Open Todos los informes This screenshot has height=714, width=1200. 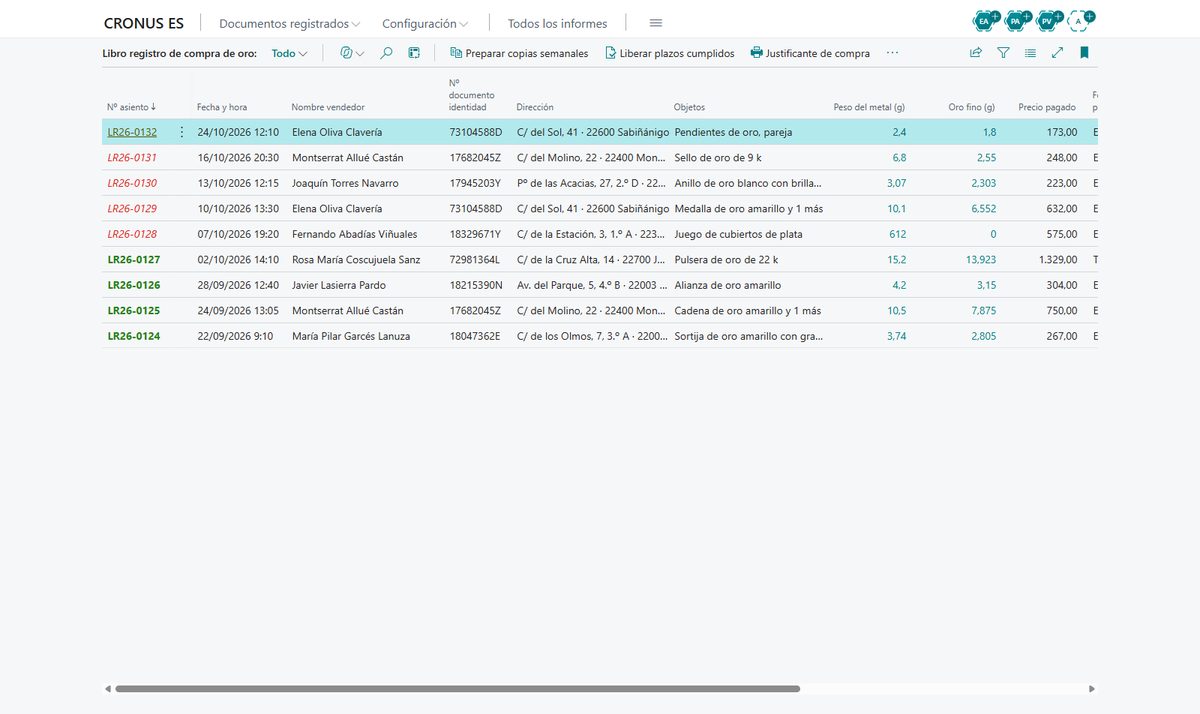click(557, 23)
